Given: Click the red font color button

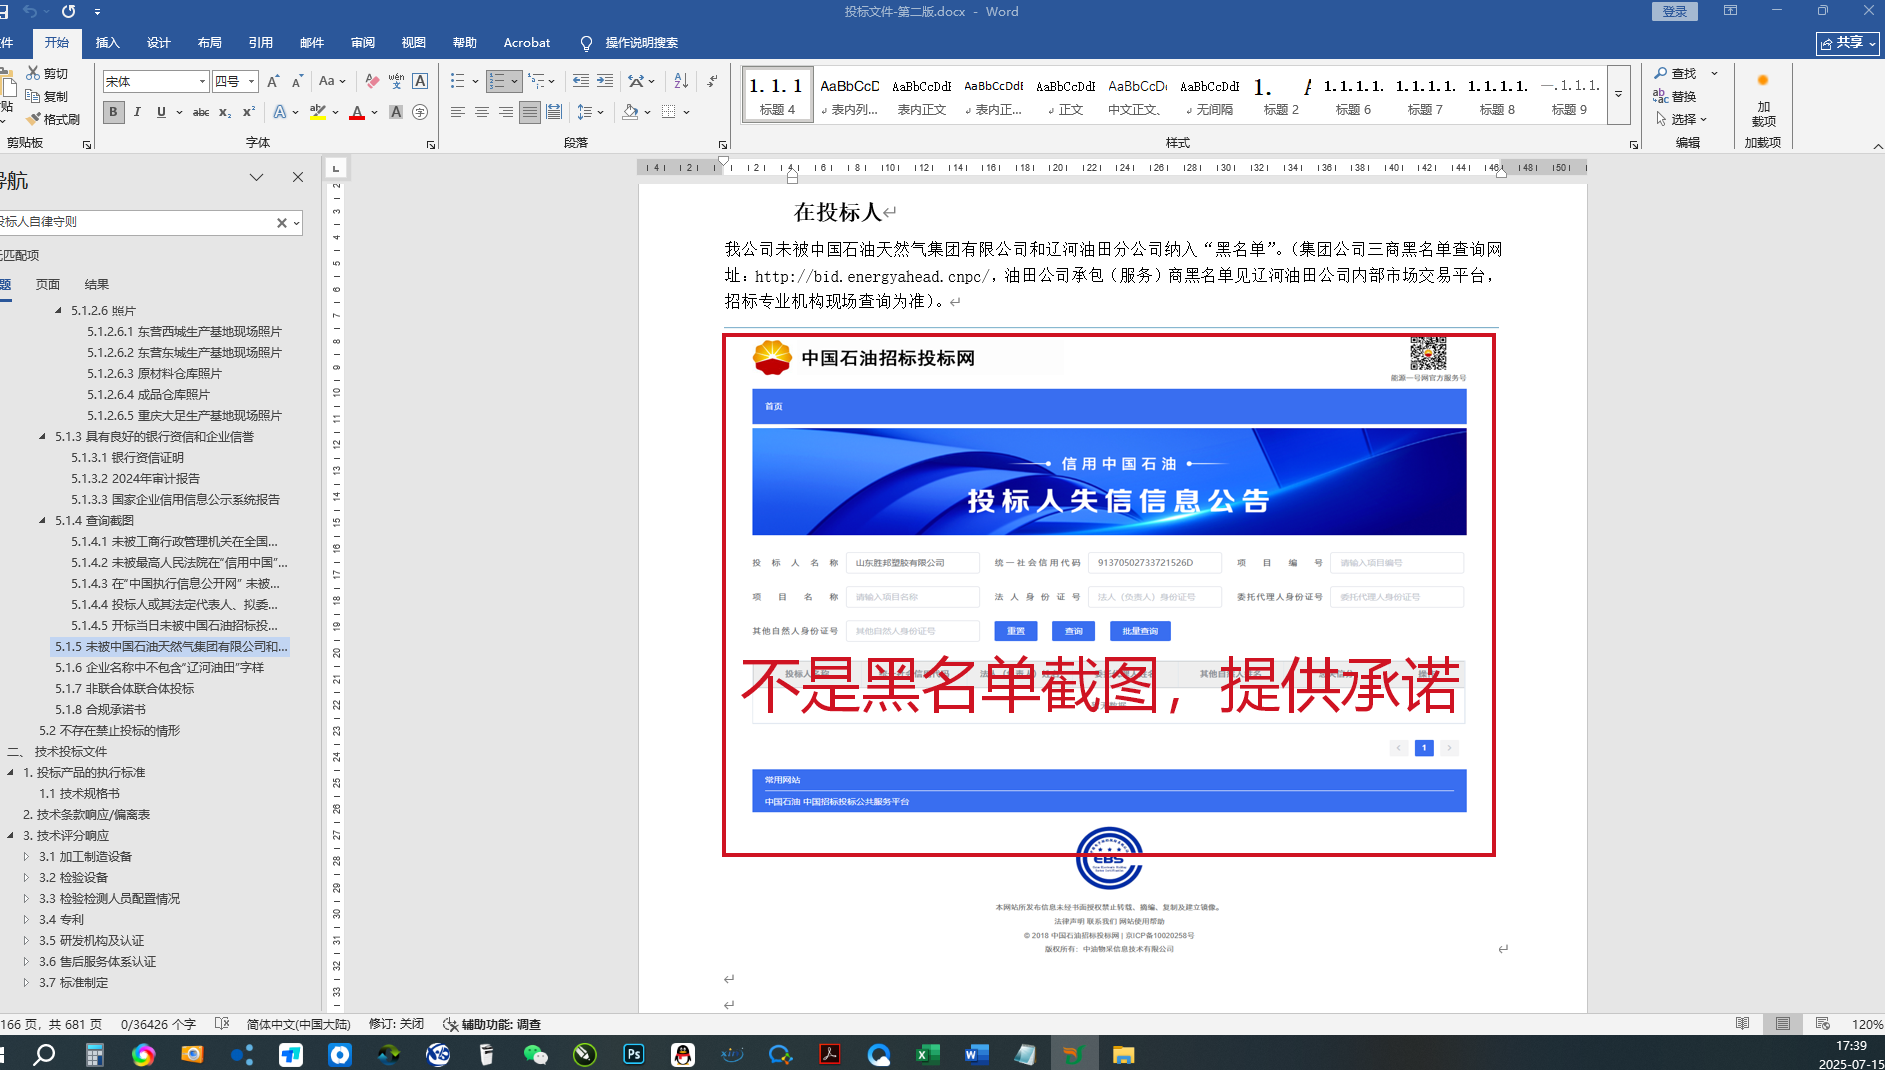Looking at the screenshot, I should click(357, 112).
